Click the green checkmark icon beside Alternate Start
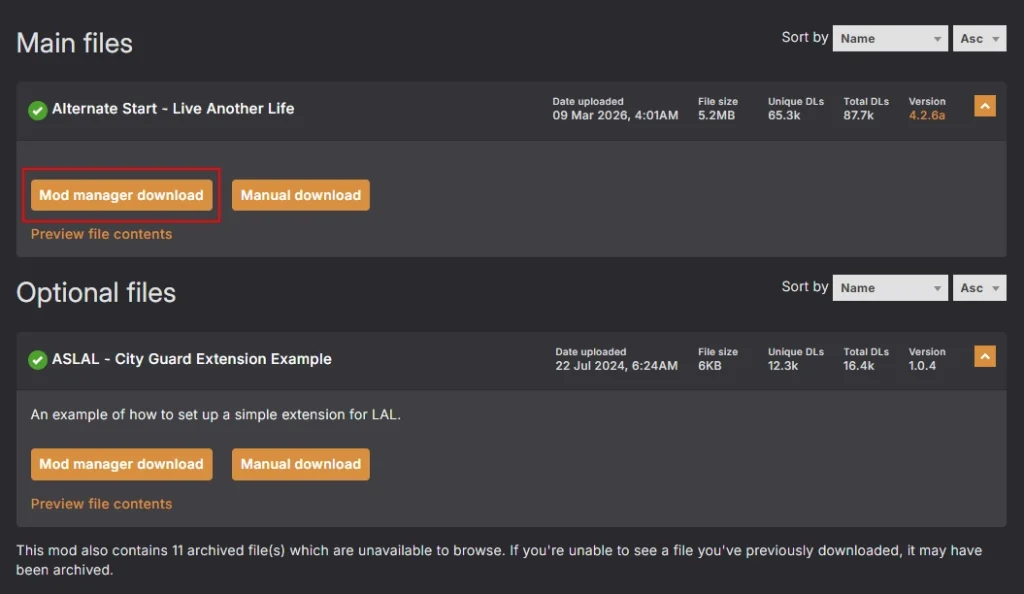1024x594 pixels. [x=38, y=109]
